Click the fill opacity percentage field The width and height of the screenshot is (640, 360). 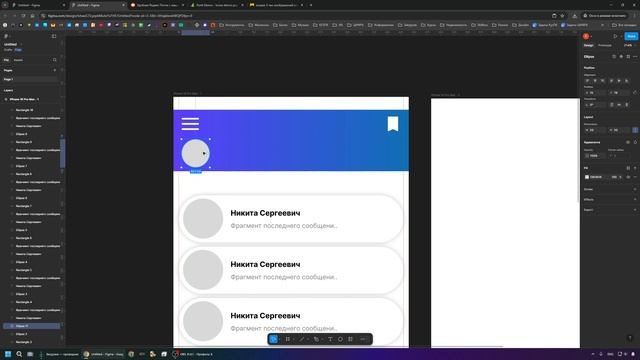615,177
